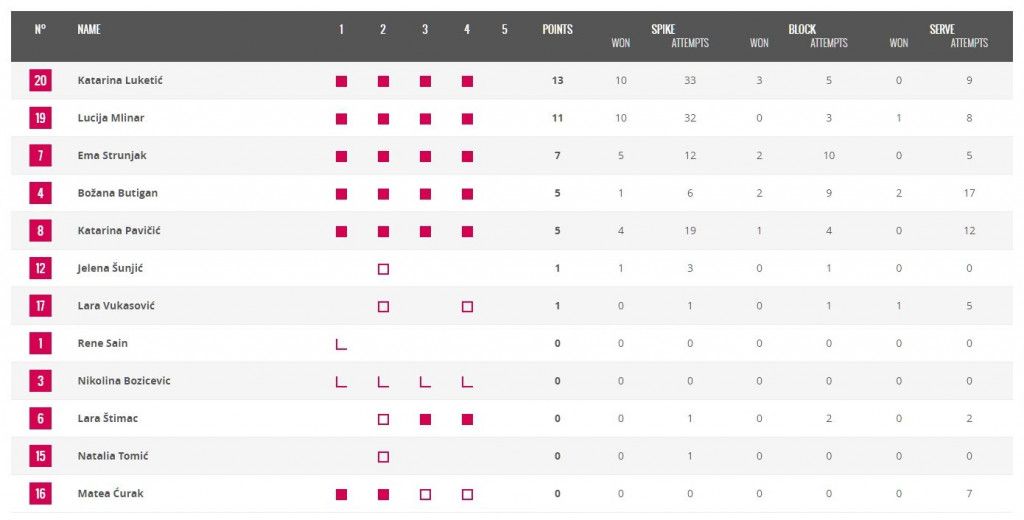1024x520 pixels.
Task: Click jersey number 7 badge
Action: (x=40, y=156)
